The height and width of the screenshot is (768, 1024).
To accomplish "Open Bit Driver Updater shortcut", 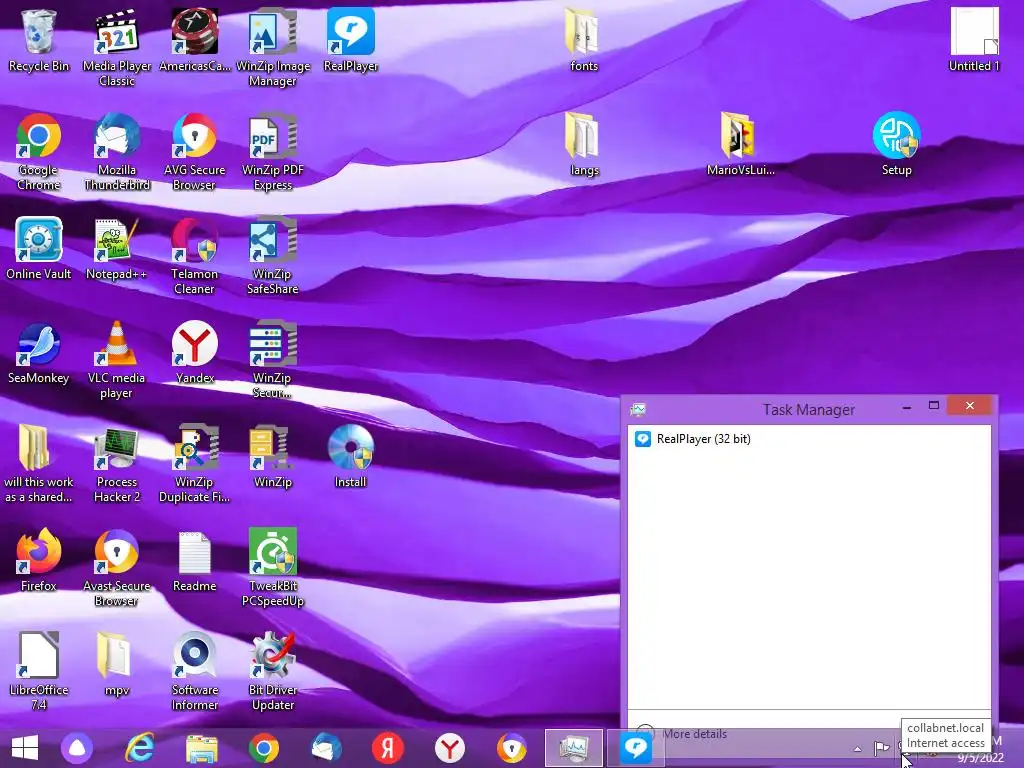I will (273, 671).
